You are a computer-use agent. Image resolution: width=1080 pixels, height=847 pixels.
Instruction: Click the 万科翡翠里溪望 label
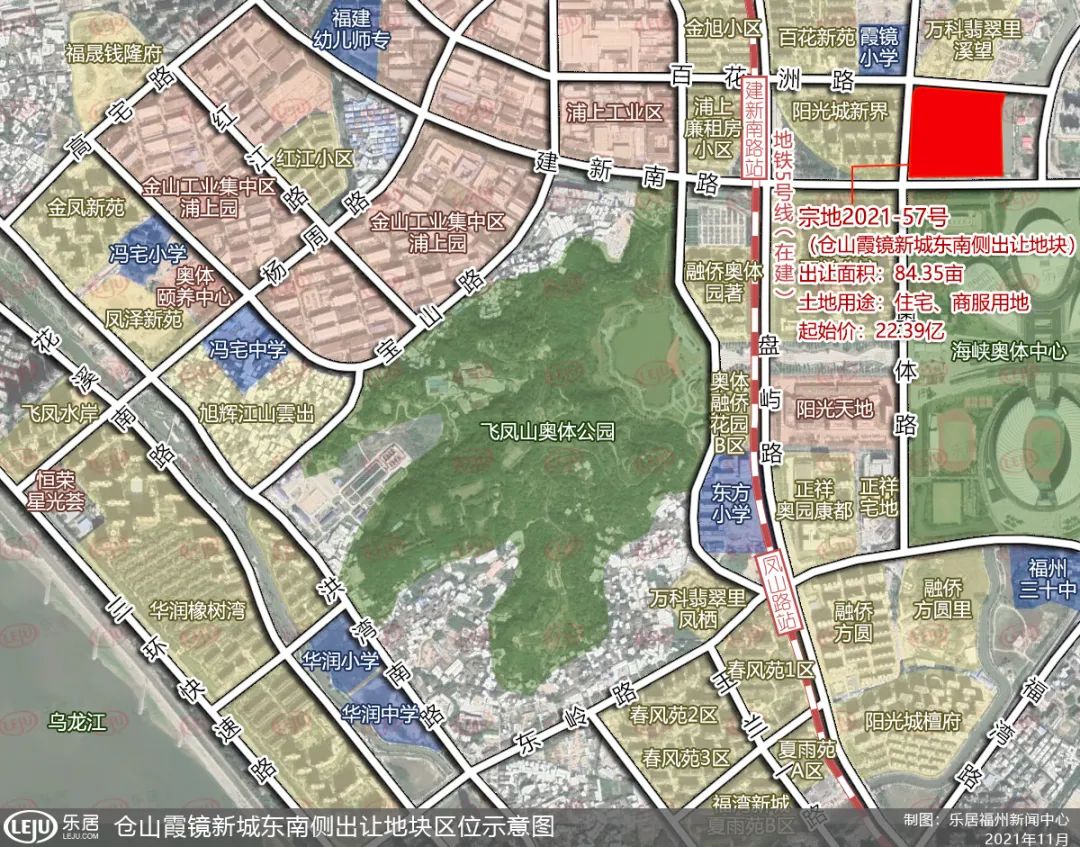tap(973, 39)
